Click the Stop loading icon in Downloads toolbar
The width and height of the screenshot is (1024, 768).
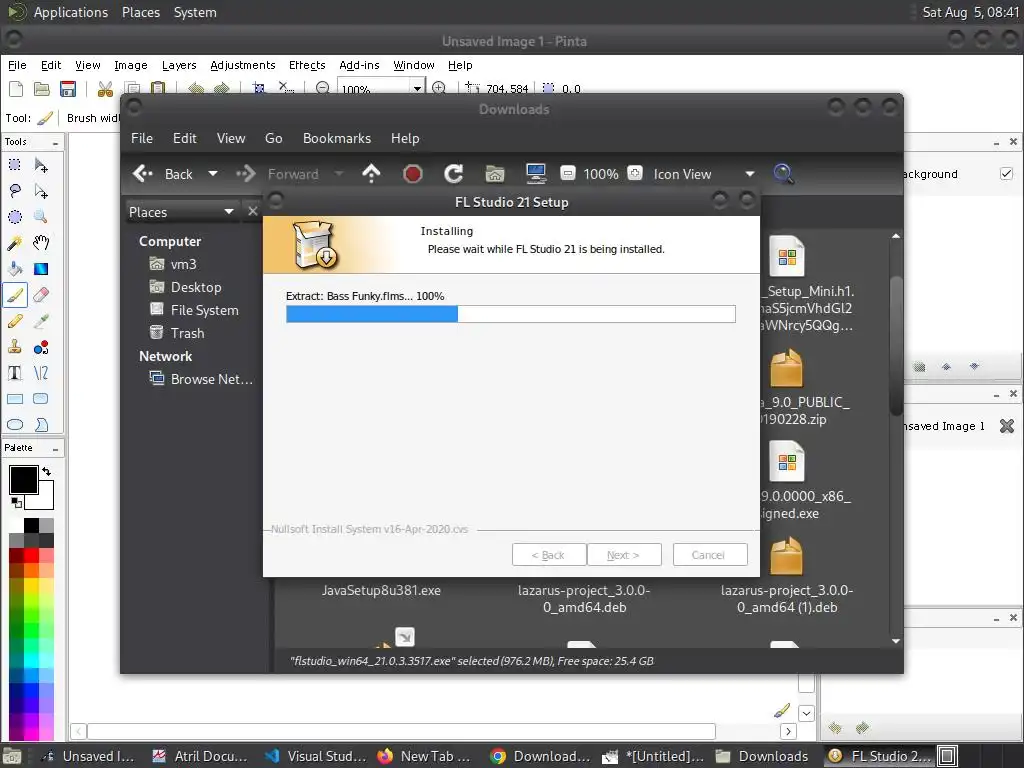click(x=412, y=174)
